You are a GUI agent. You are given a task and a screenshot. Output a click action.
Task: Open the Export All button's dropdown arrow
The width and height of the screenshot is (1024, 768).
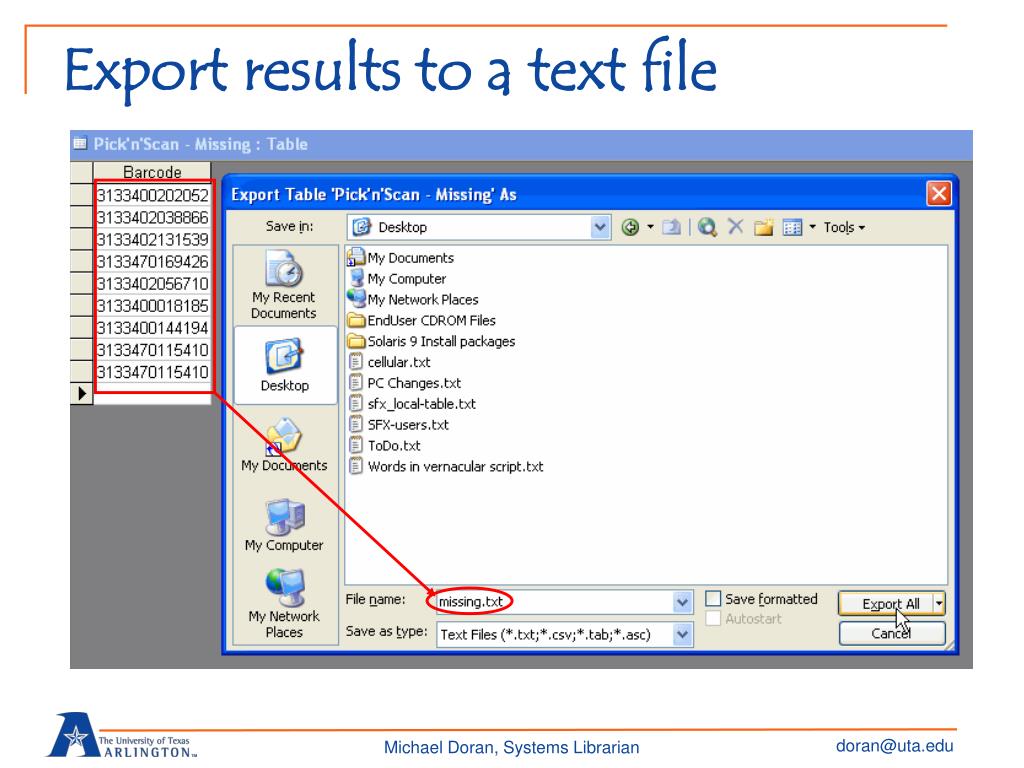point(938,603)
